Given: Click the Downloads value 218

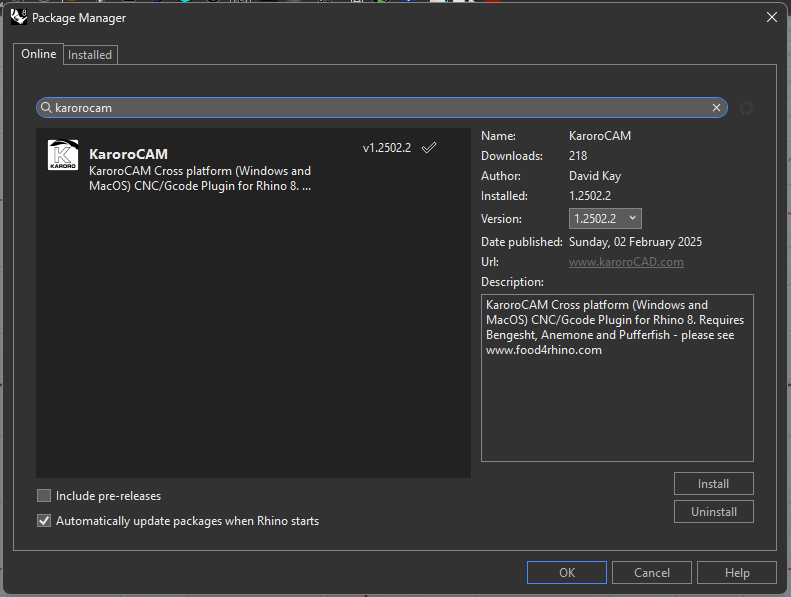Looking at the screenshot, I should point(578,155).
